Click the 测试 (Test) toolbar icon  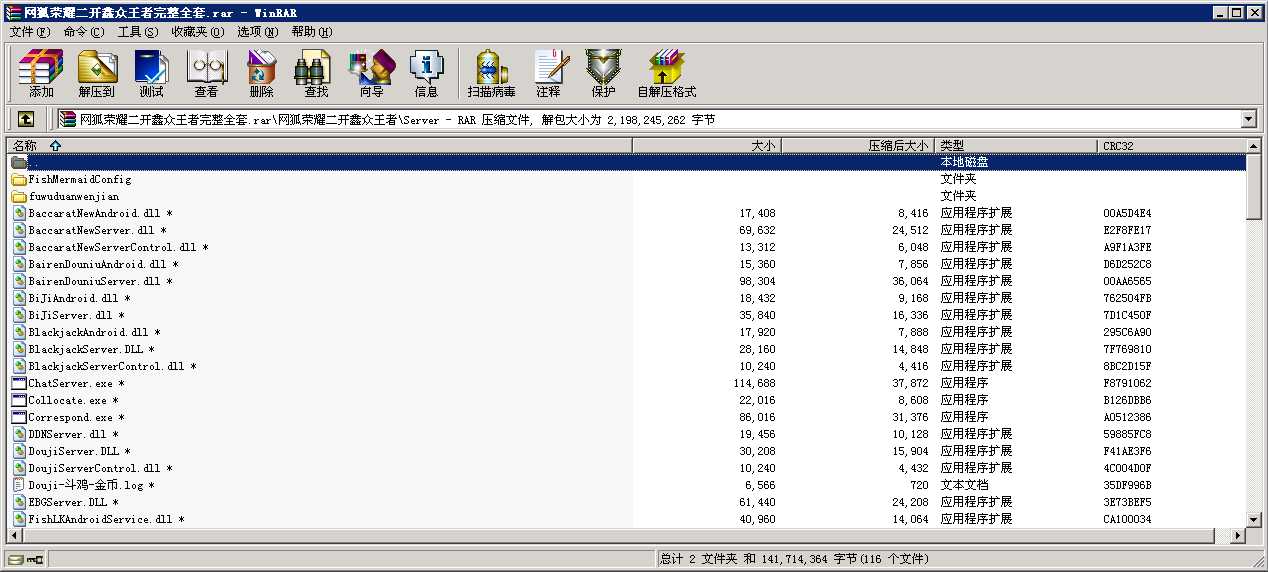pos(151,74)
